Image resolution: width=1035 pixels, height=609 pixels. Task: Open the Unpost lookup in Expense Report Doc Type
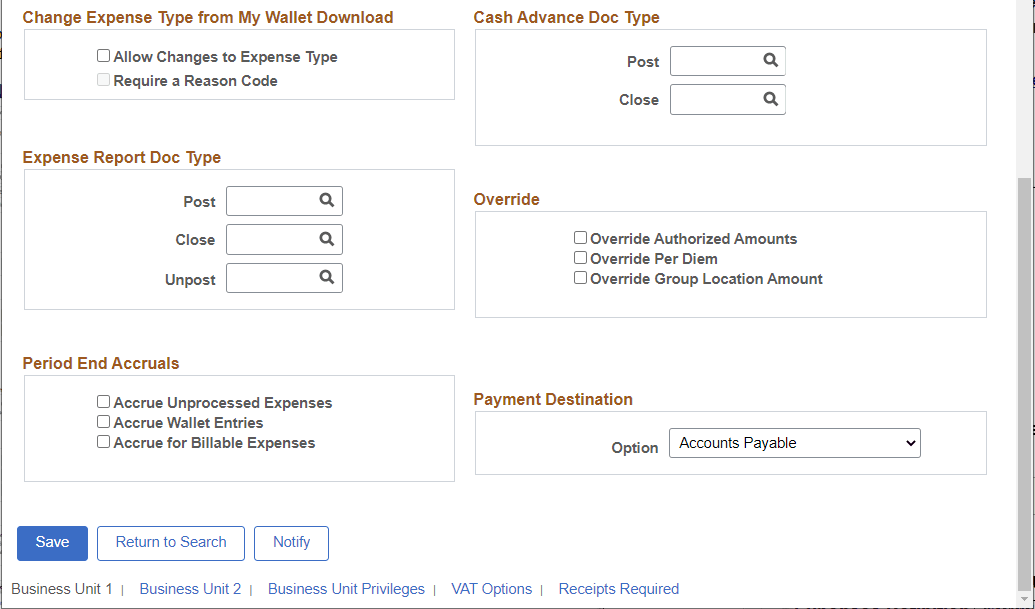pyautogui.click(x=326, y=277)
